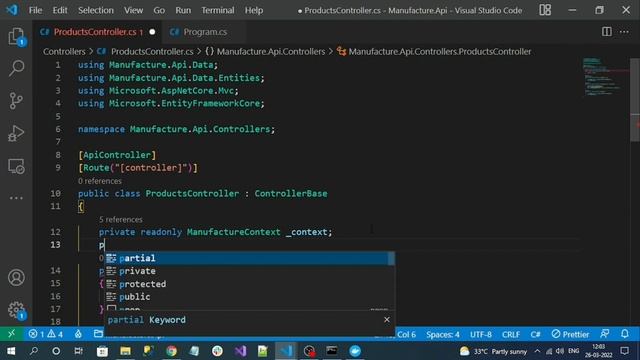Open Chrome from the taskbar
Viewport: 640px width, 360px height.
[171, 351]
